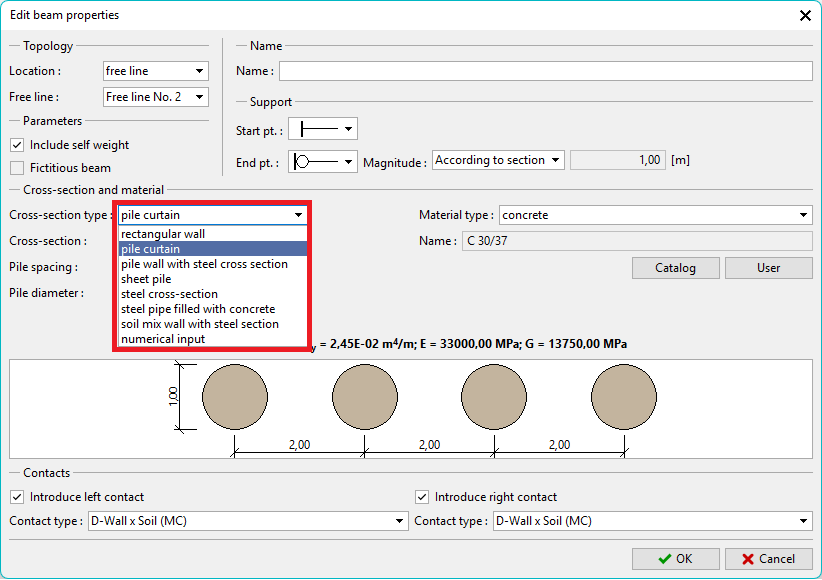Enable the Fictitious beam checkbox
The height and width of the screenshot is (580, 822).
pos(17,168)
